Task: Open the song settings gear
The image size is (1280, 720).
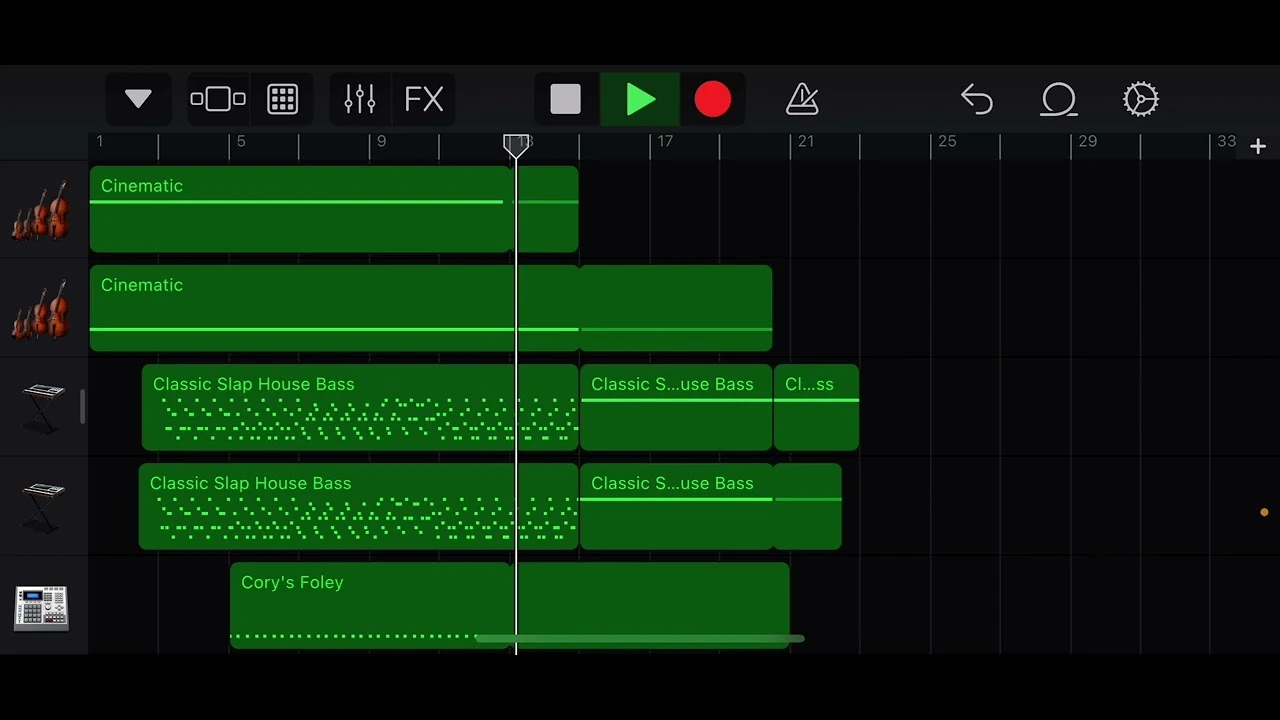Action: coord(1141,99)
